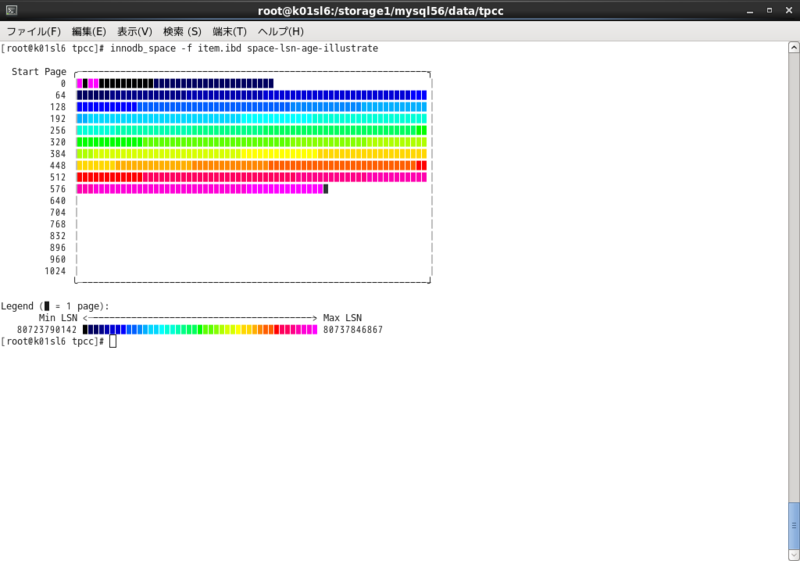The image size is (800, 561).
Task: Click row label '64'
Action: click(61, 95)
